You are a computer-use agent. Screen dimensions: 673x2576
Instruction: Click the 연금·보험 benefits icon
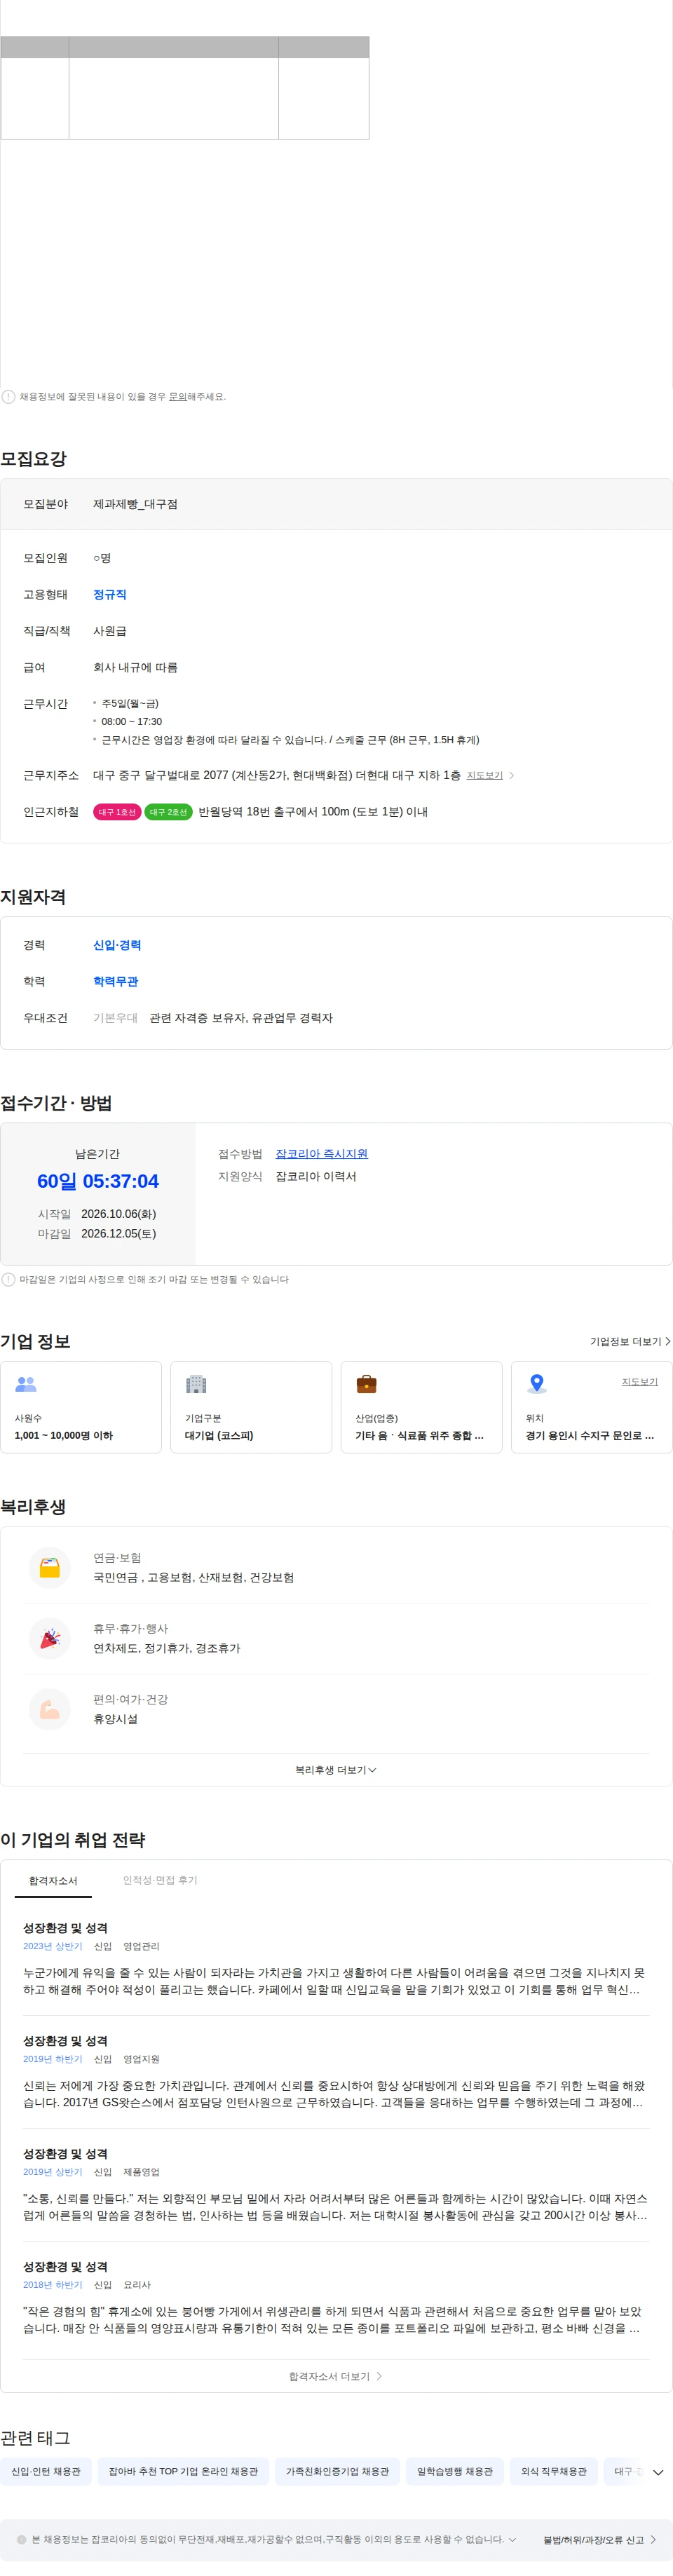pos(50,1568)
